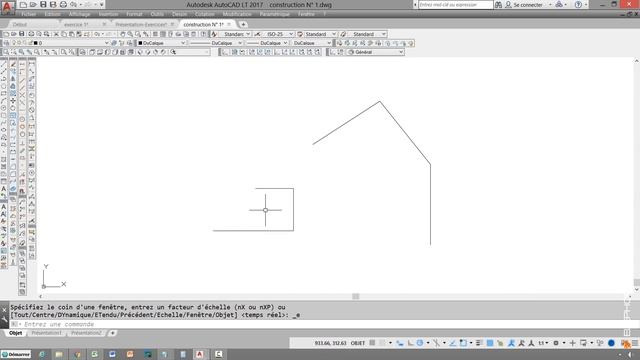Click the layer 0 color swatch in layer list
Image resolution: width=640 pixels, height=360 pixels.
pos(36,43)
